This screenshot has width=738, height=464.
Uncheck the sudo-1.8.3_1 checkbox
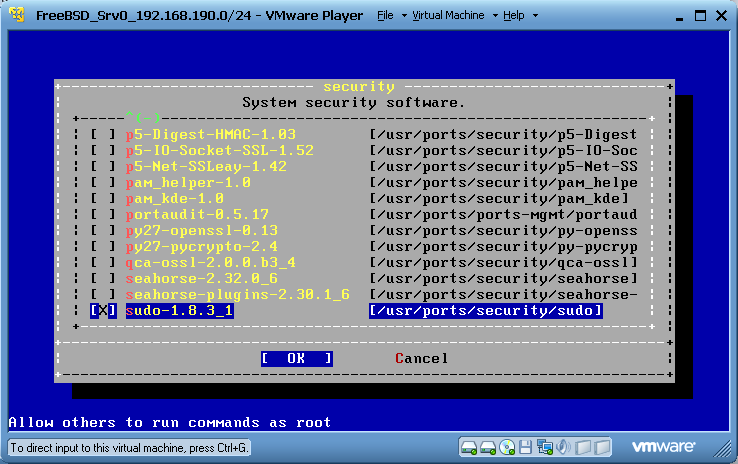click(x=103, y=311)
